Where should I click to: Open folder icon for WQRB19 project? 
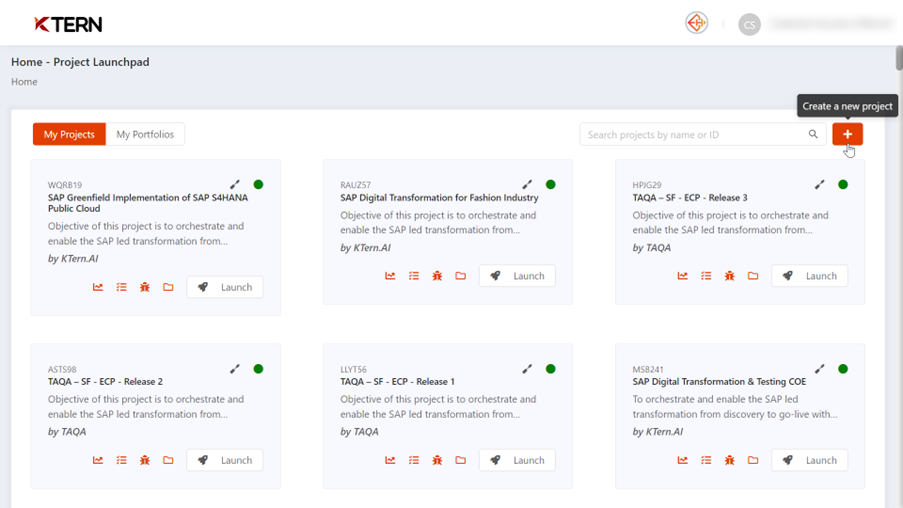pos(168,287)
